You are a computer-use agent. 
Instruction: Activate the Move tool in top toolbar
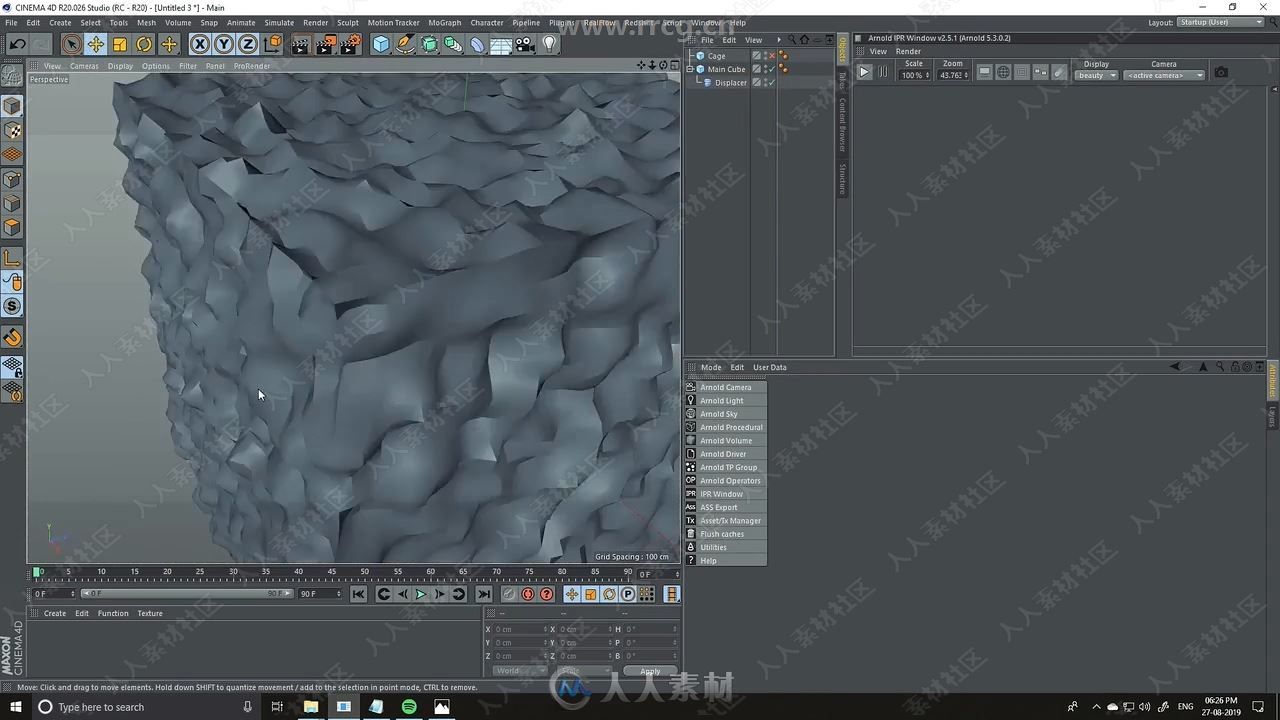(96, 44)
